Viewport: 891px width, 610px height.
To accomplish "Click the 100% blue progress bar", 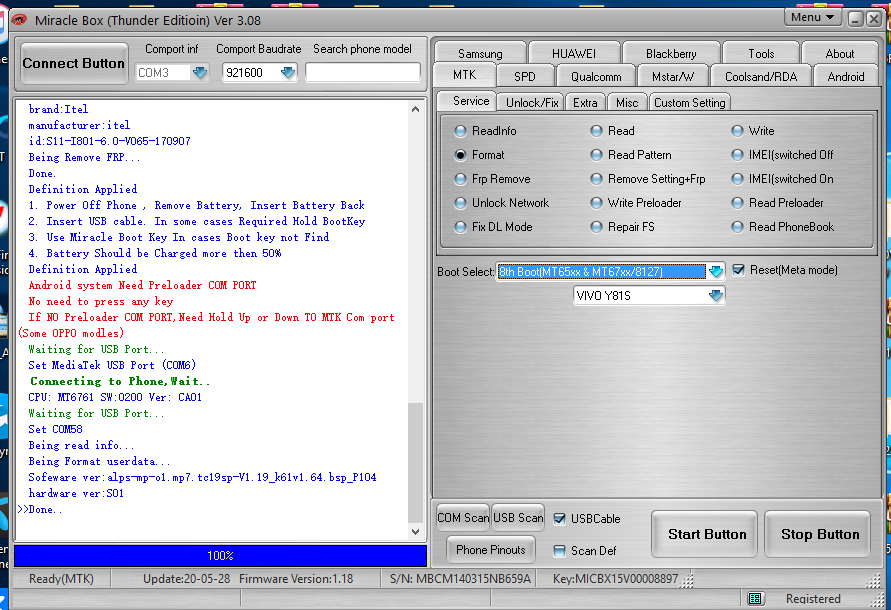I will (x=220, y=556).
